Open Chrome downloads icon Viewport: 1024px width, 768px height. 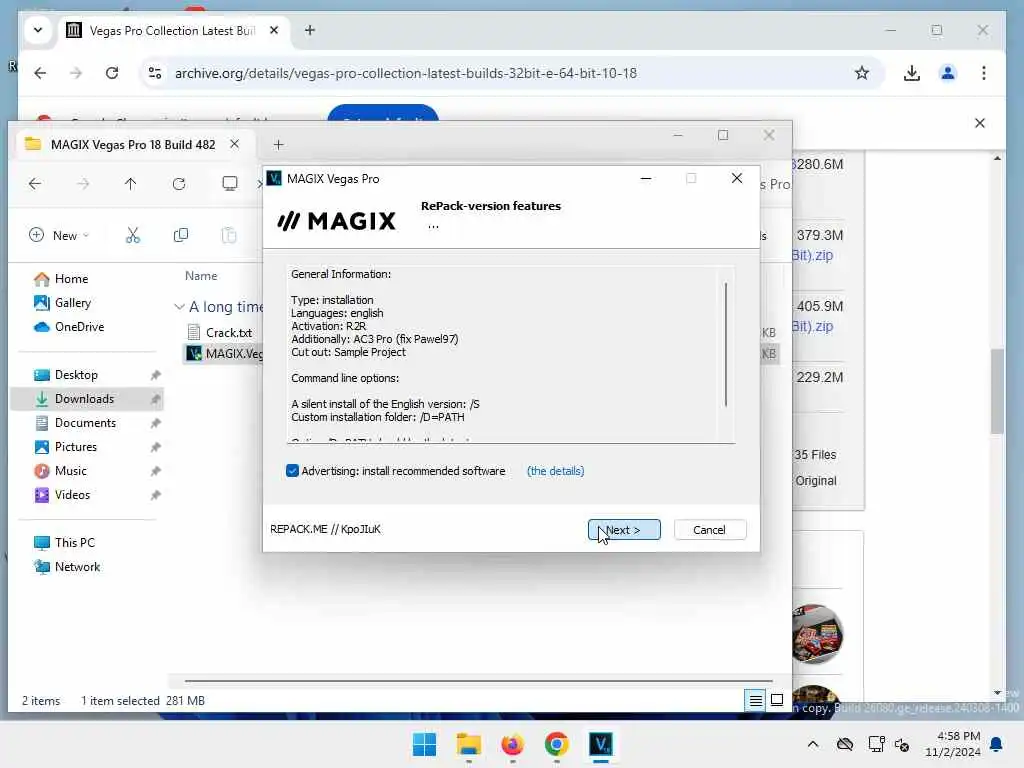point(912,73)
